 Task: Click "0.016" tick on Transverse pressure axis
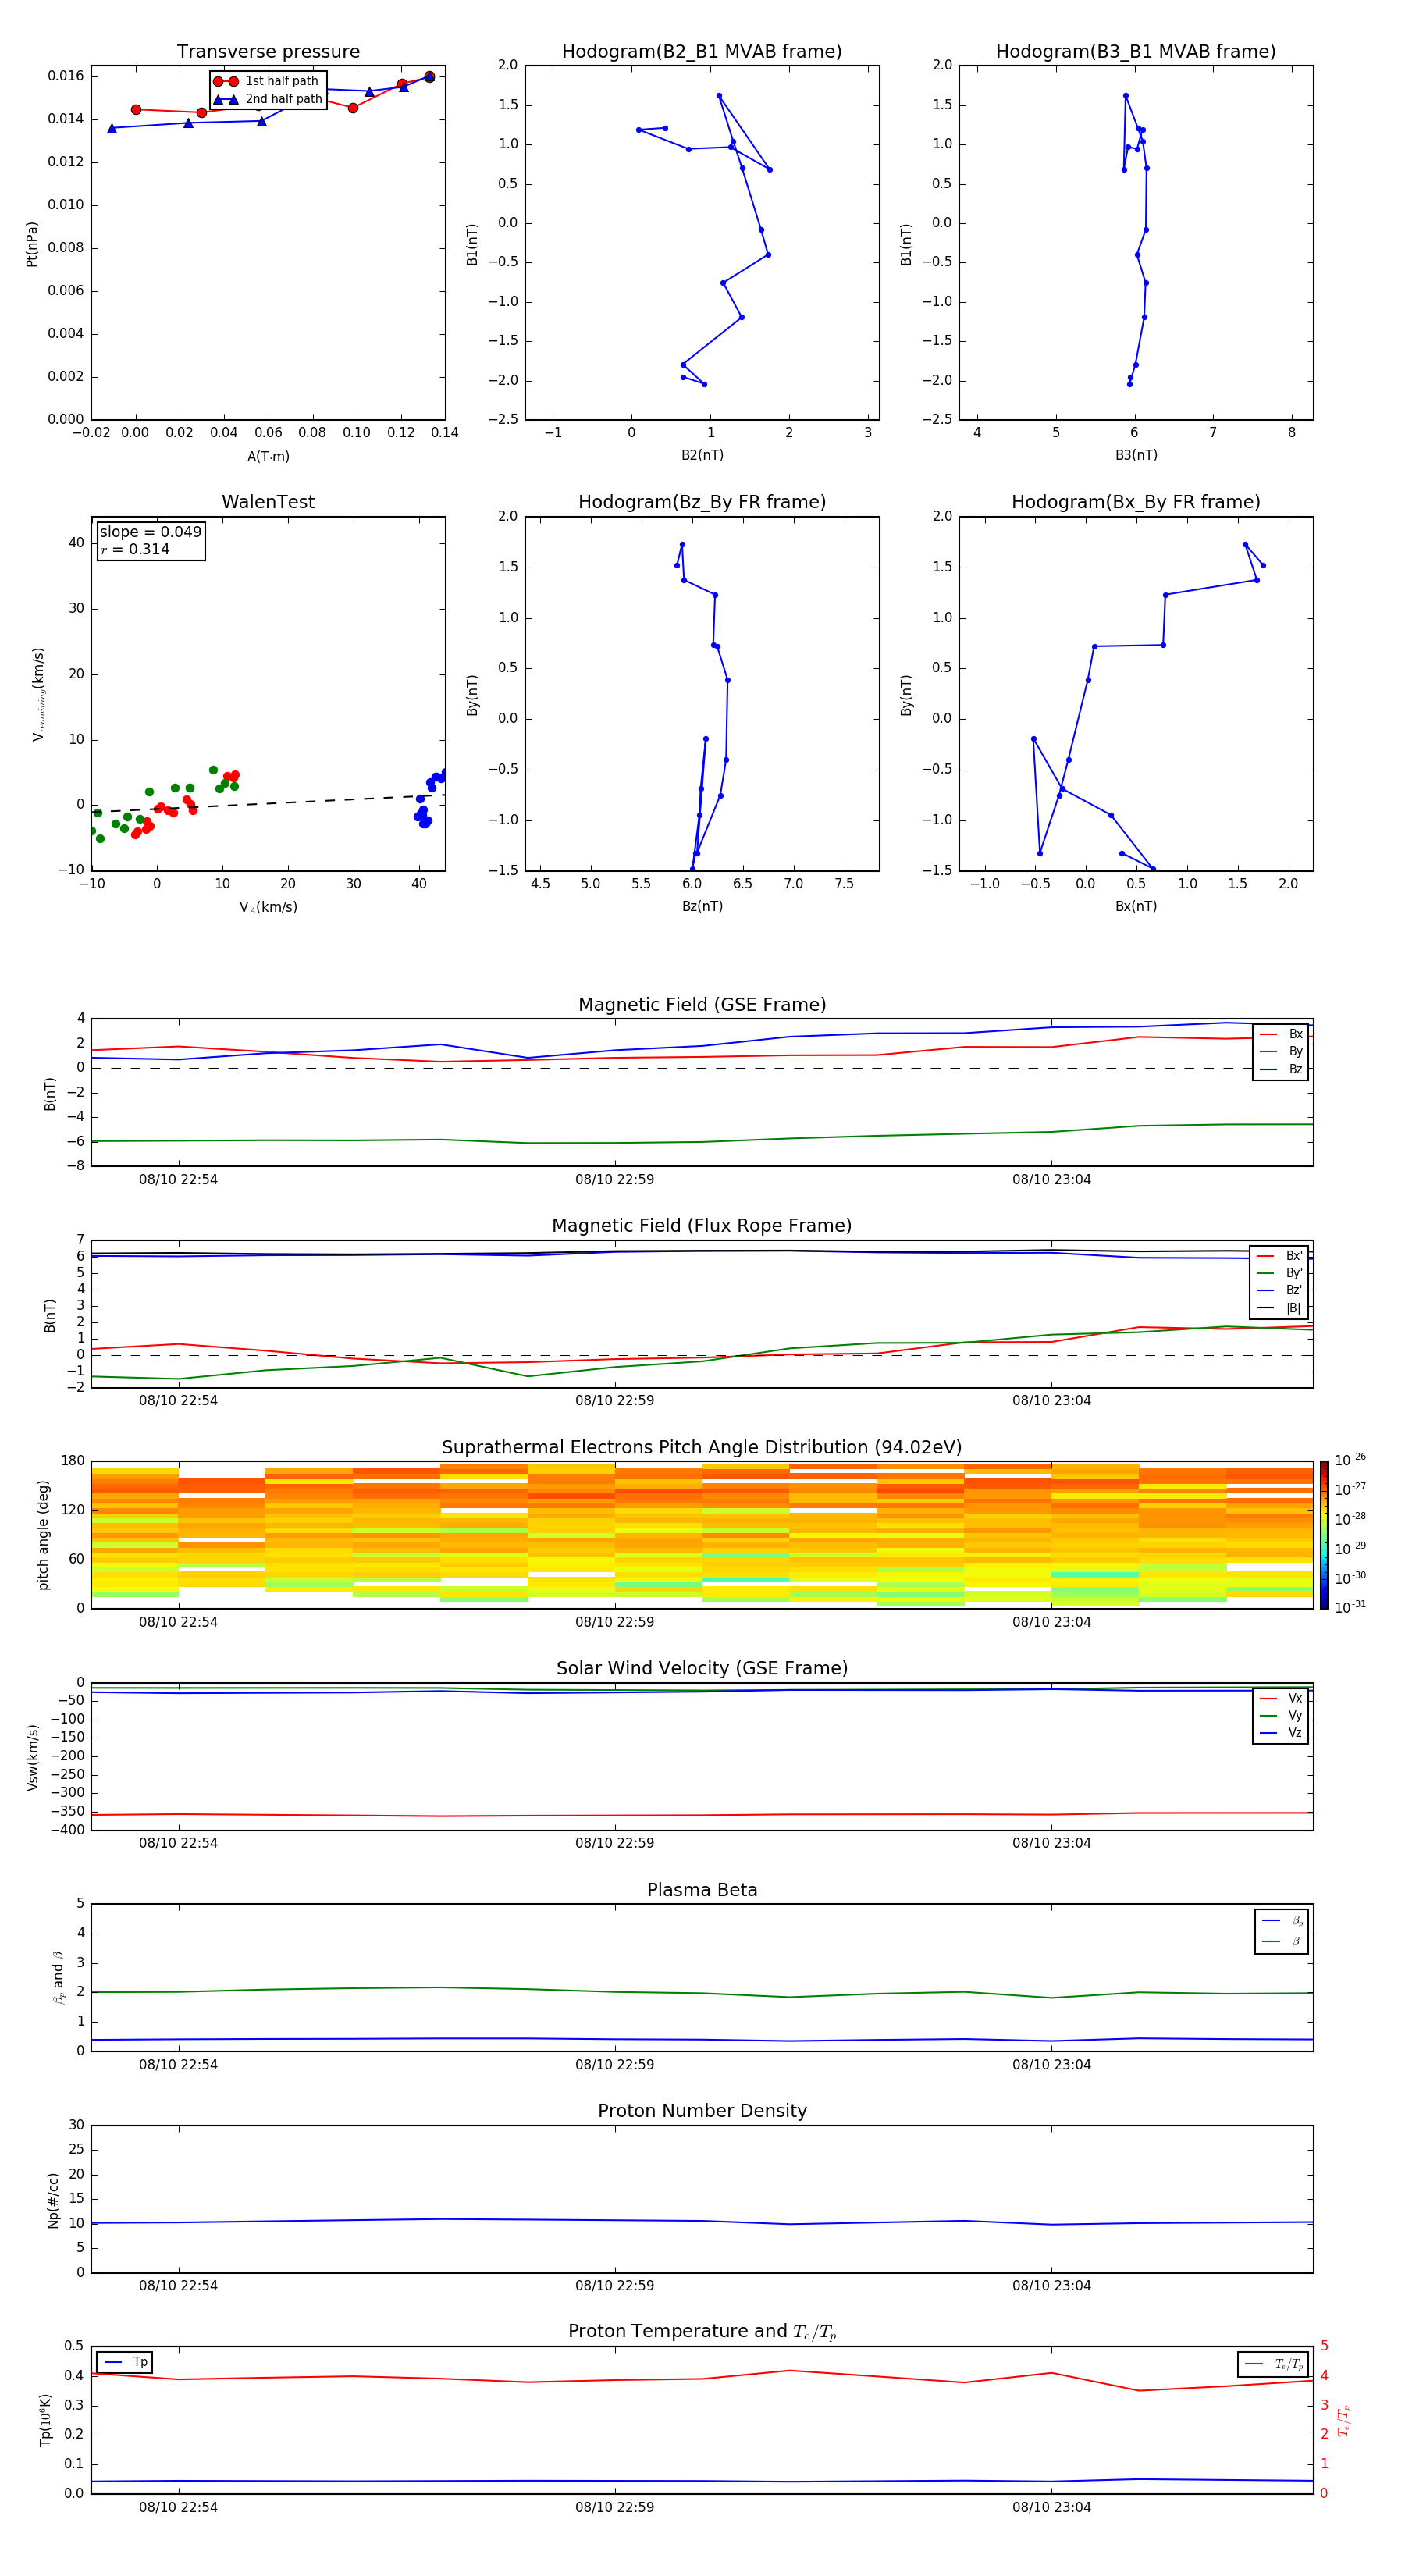tap(65, 76)
